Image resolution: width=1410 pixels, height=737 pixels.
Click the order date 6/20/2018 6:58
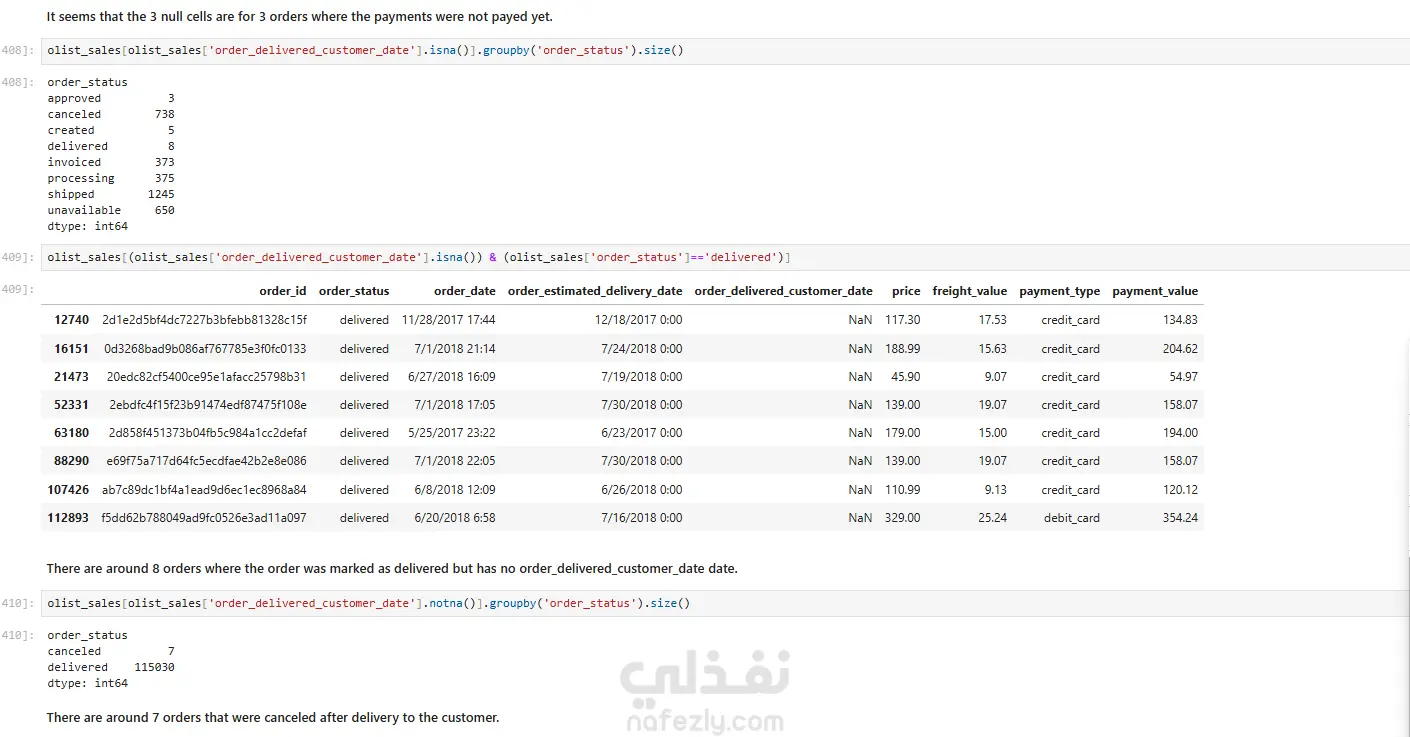point(455,517)
